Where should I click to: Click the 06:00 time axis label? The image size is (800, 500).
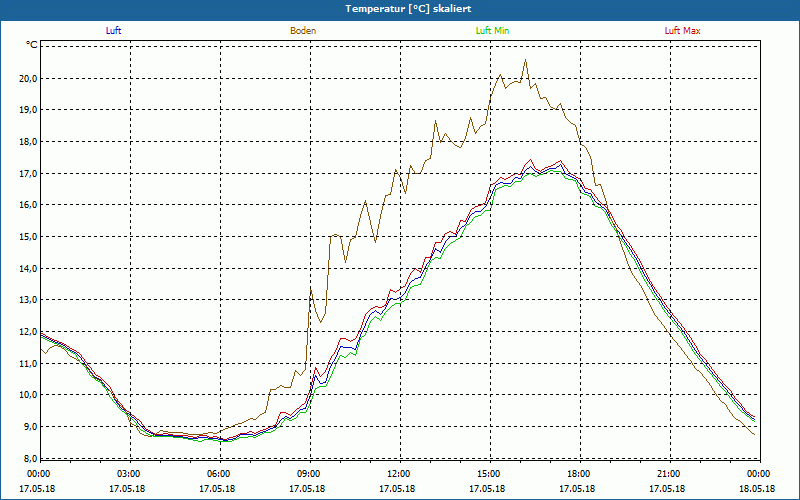click(x=220, y=474)
